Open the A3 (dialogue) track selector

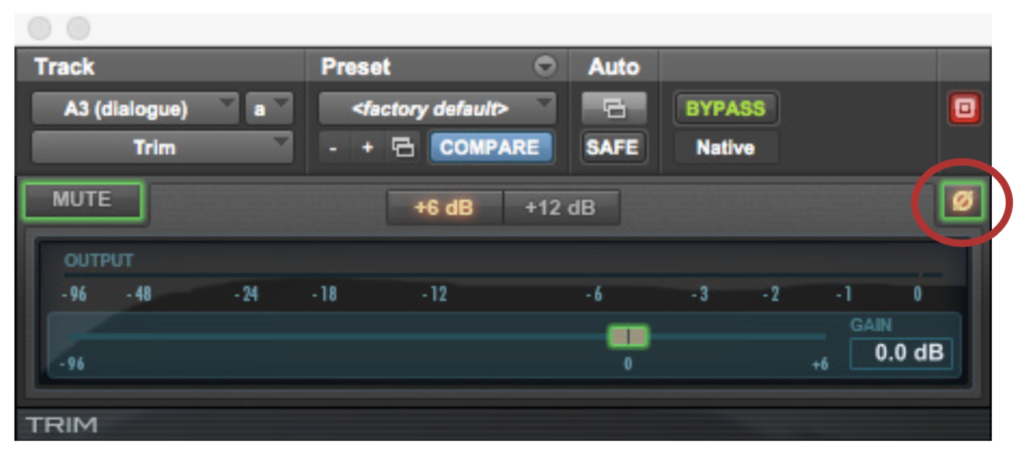coord(135,108)
